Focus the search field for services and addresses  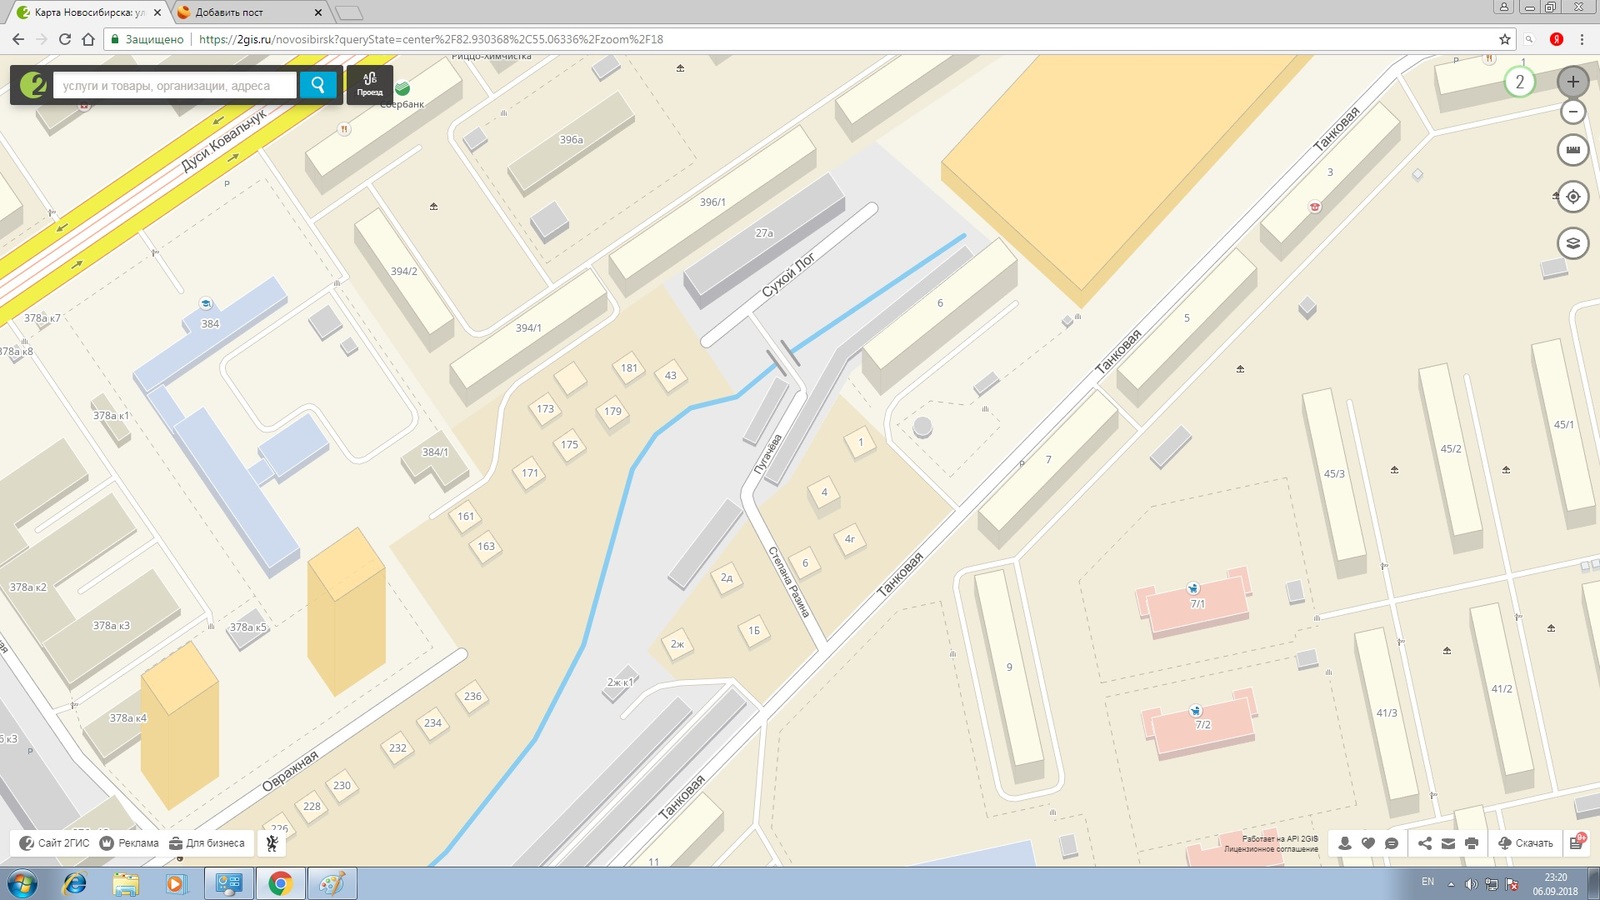(x=175, y=85)
